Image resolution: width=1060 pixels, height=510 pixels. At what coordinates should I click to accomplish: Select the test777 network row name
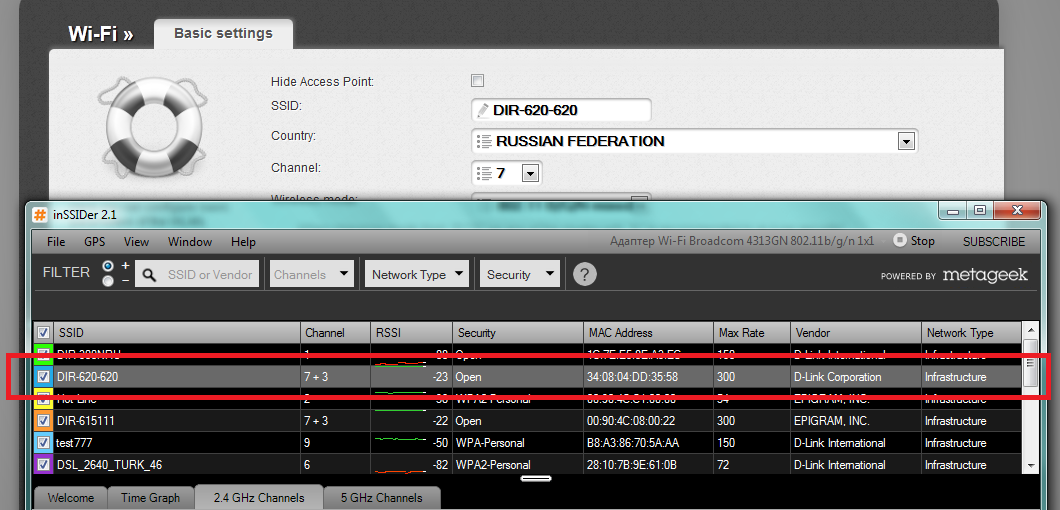tap(74, 443)
